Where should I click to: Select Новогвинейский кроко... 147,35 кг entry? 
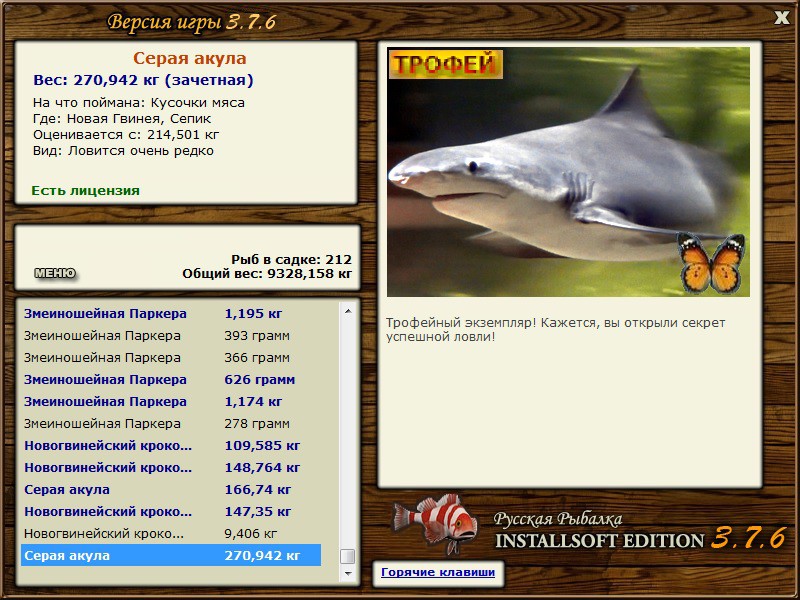tap(171, 511)
